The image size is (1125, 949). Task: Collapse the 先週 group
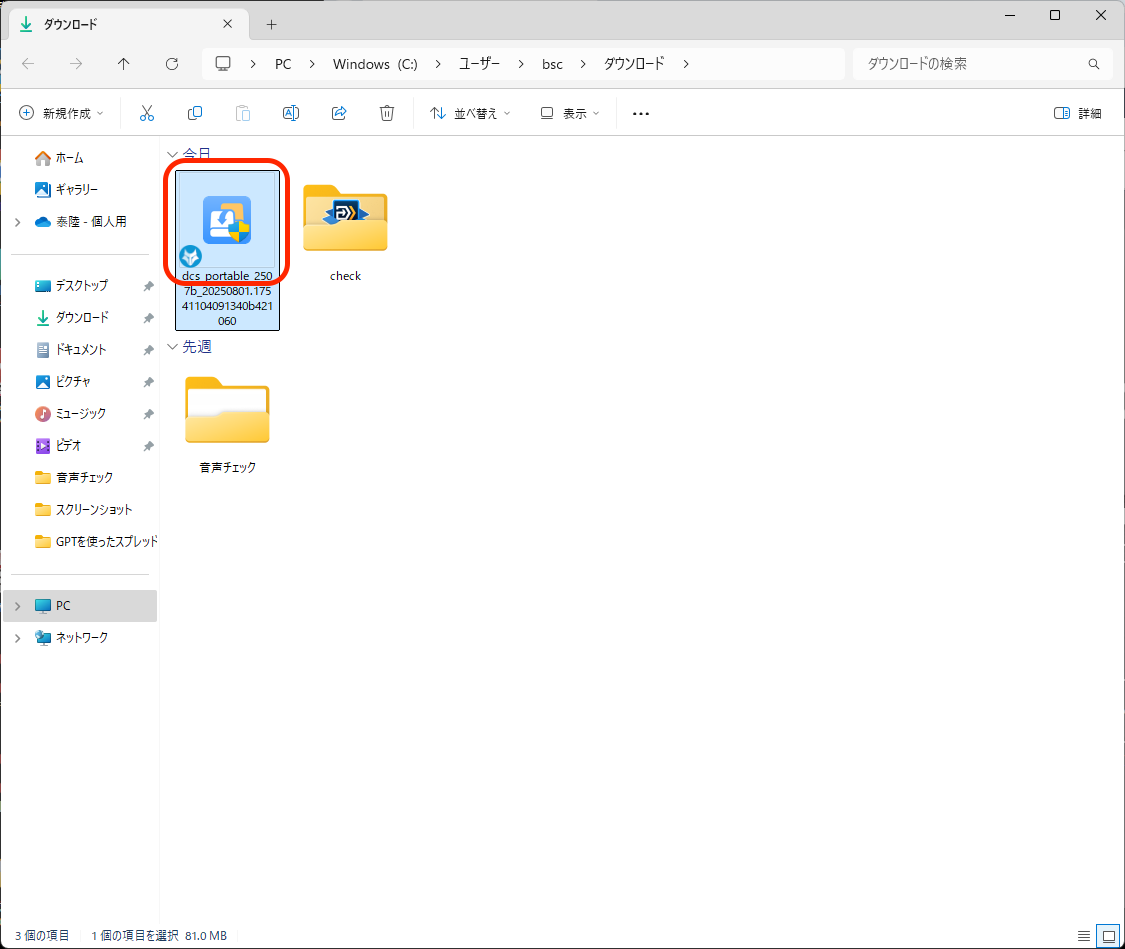[x=172, y=346]
